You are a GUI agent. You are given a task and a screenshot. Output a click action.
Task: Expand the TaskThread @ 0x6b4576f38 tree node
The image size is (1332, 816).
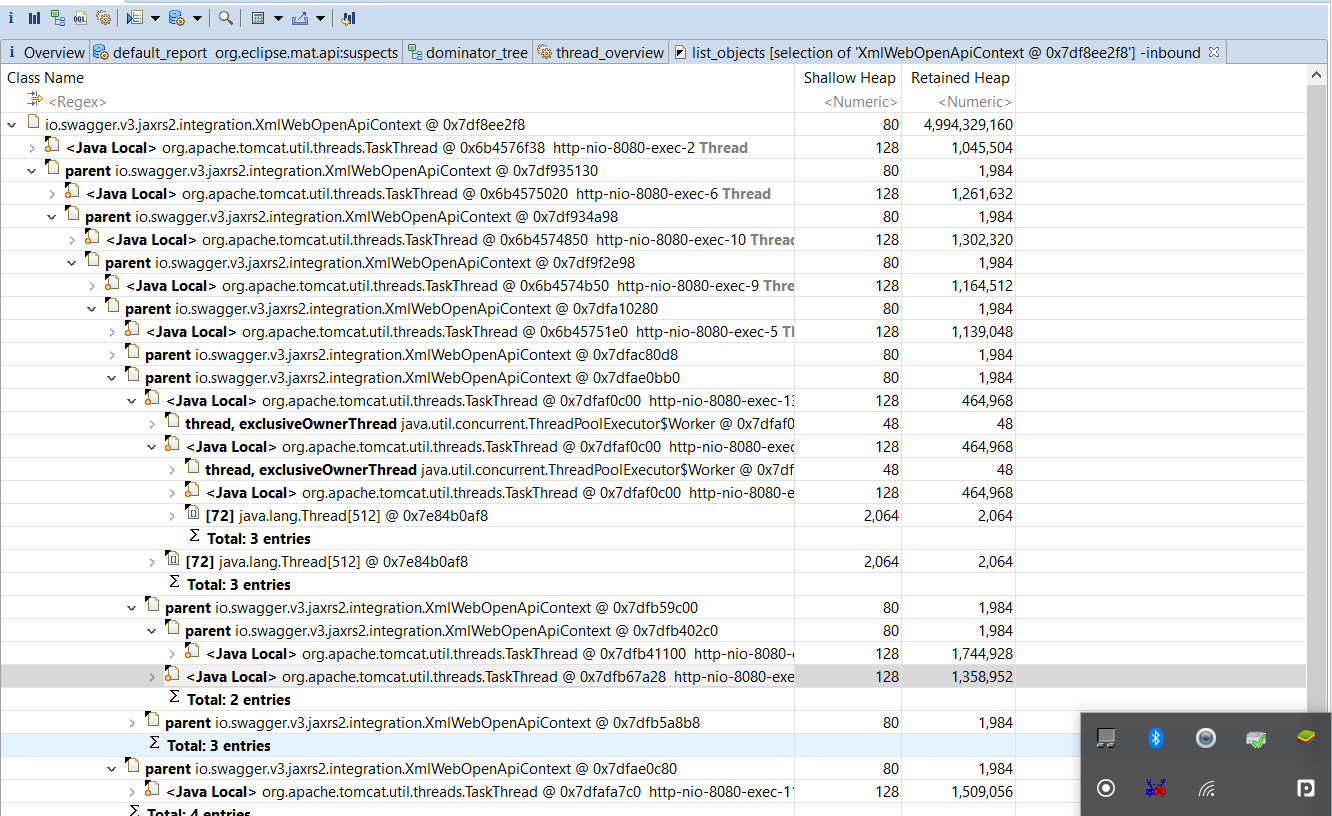click(31, 147)
